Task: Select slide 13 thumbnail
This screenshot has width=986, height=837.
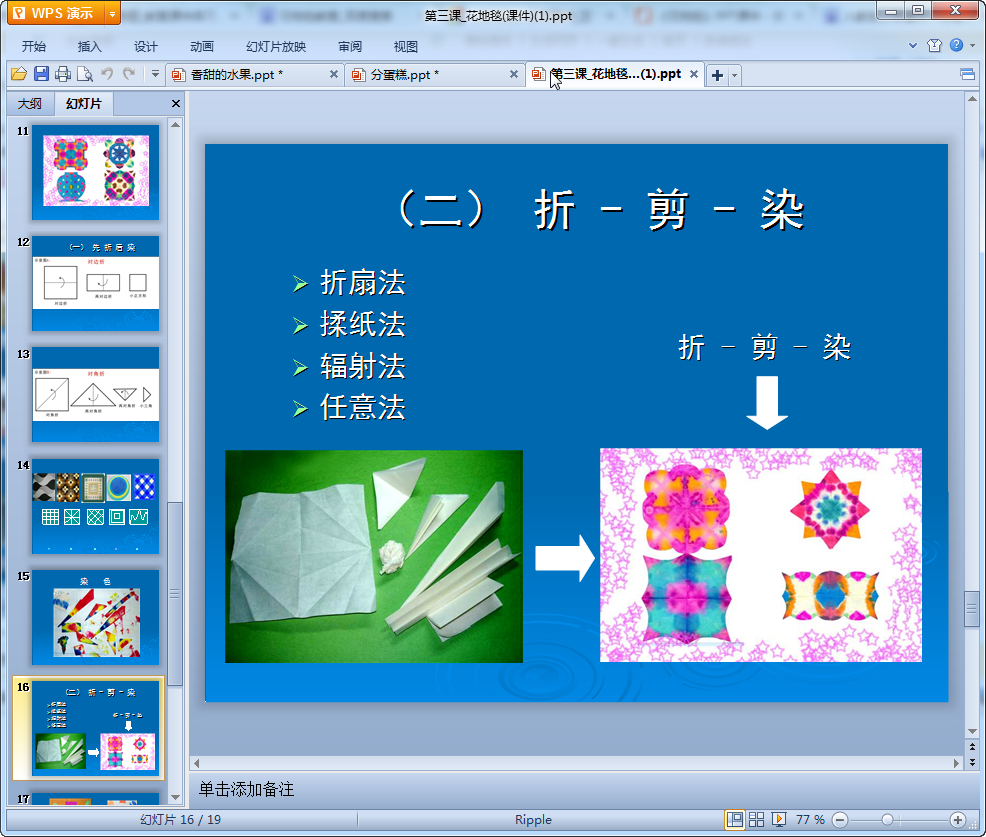Action: click(96, 394)
